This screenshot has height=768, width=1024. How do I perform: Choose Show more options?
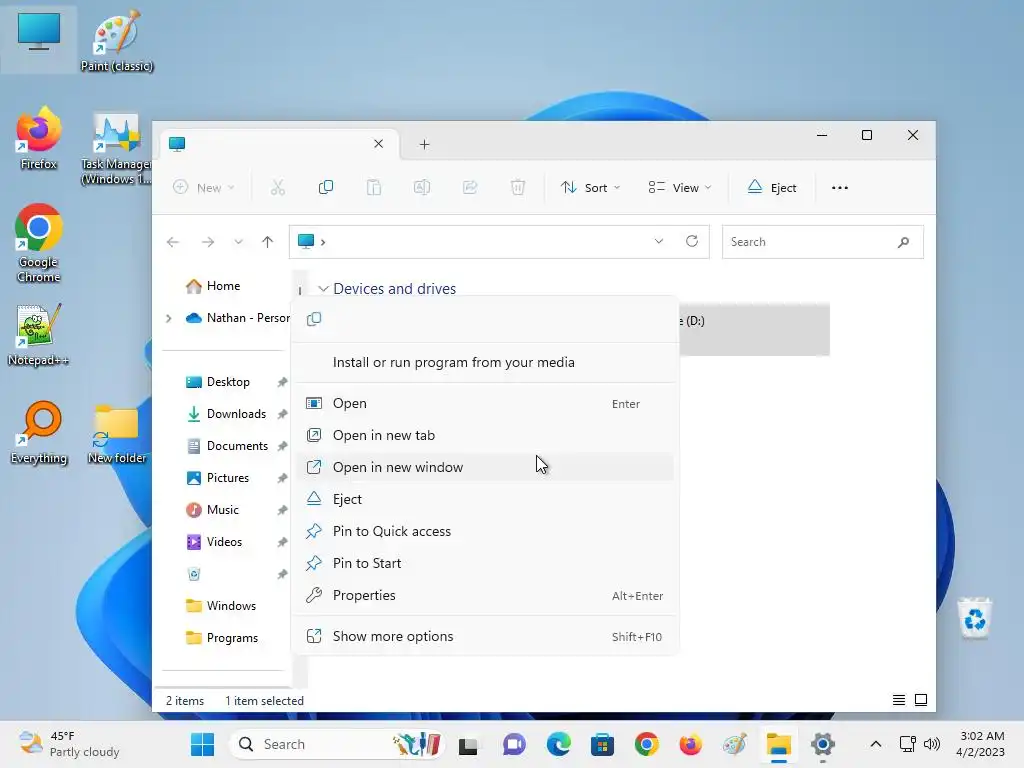[x=485, y=637]
